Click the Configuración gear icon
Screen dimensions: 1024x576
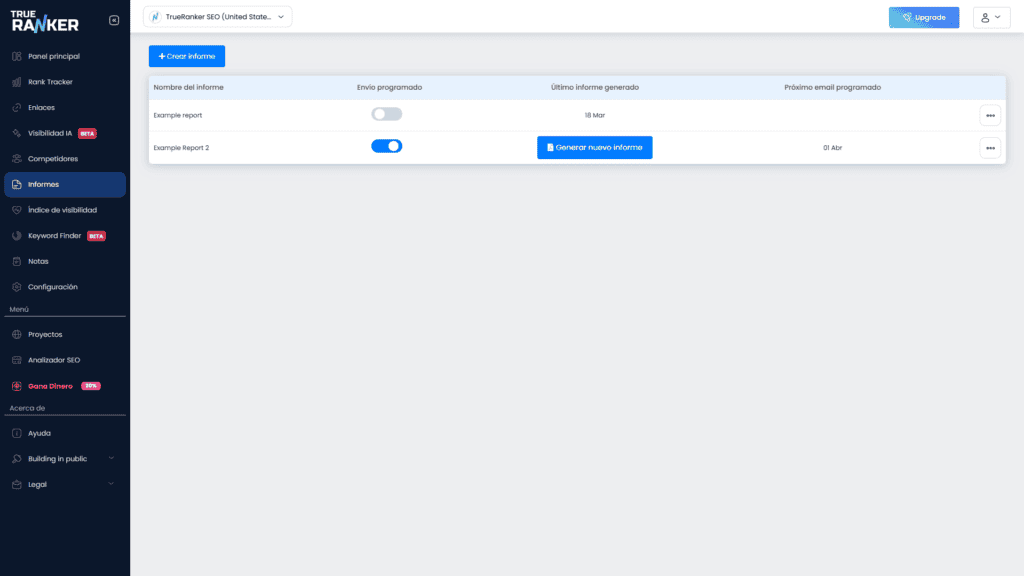(17, 287)
